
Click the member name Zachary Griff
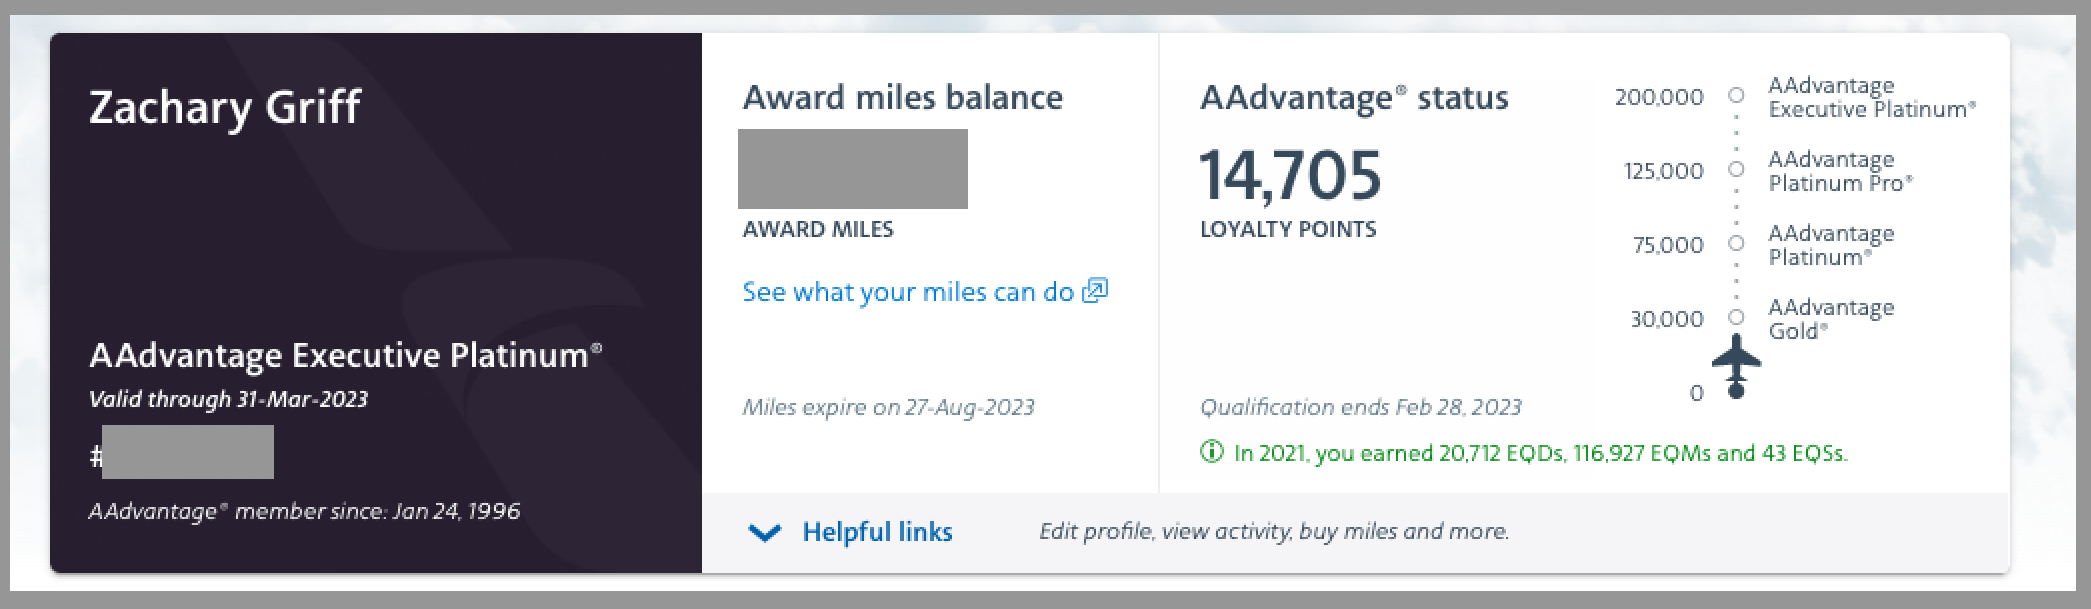[225, 108]
